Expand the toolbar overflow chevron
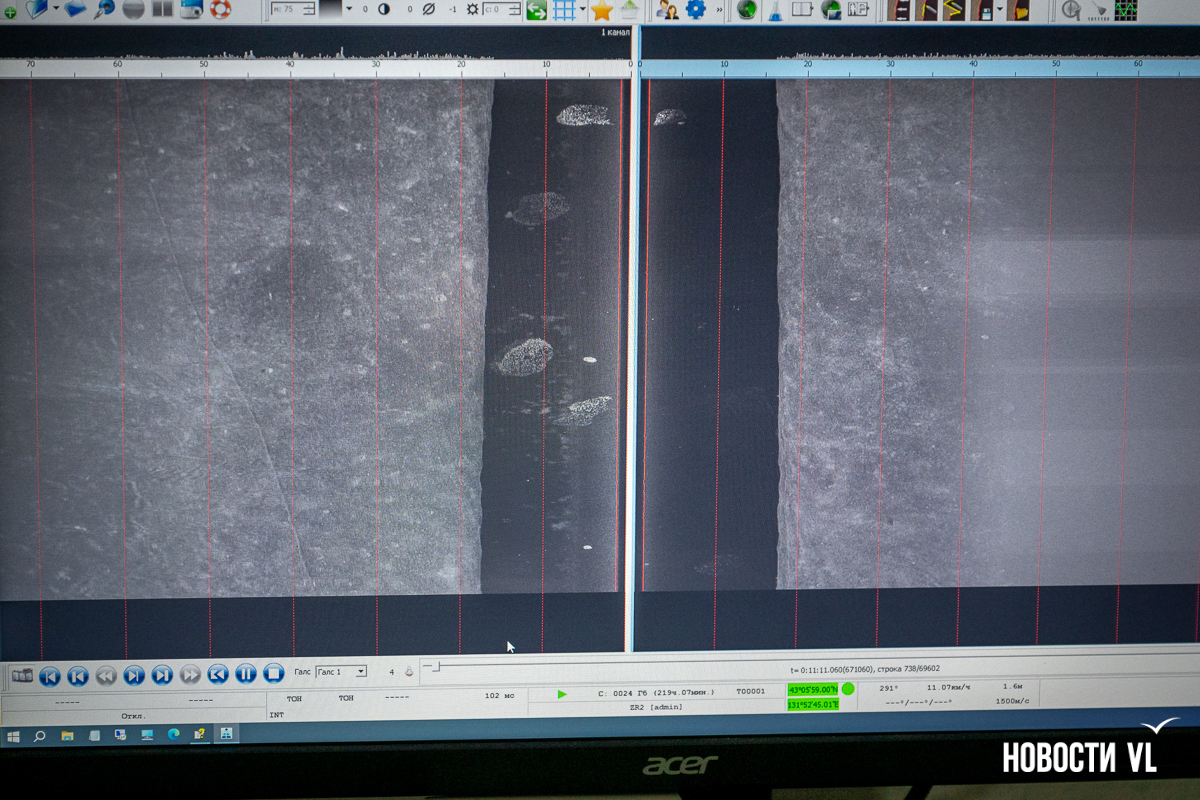The image size is (1200, 800). (x=719, y=10)
